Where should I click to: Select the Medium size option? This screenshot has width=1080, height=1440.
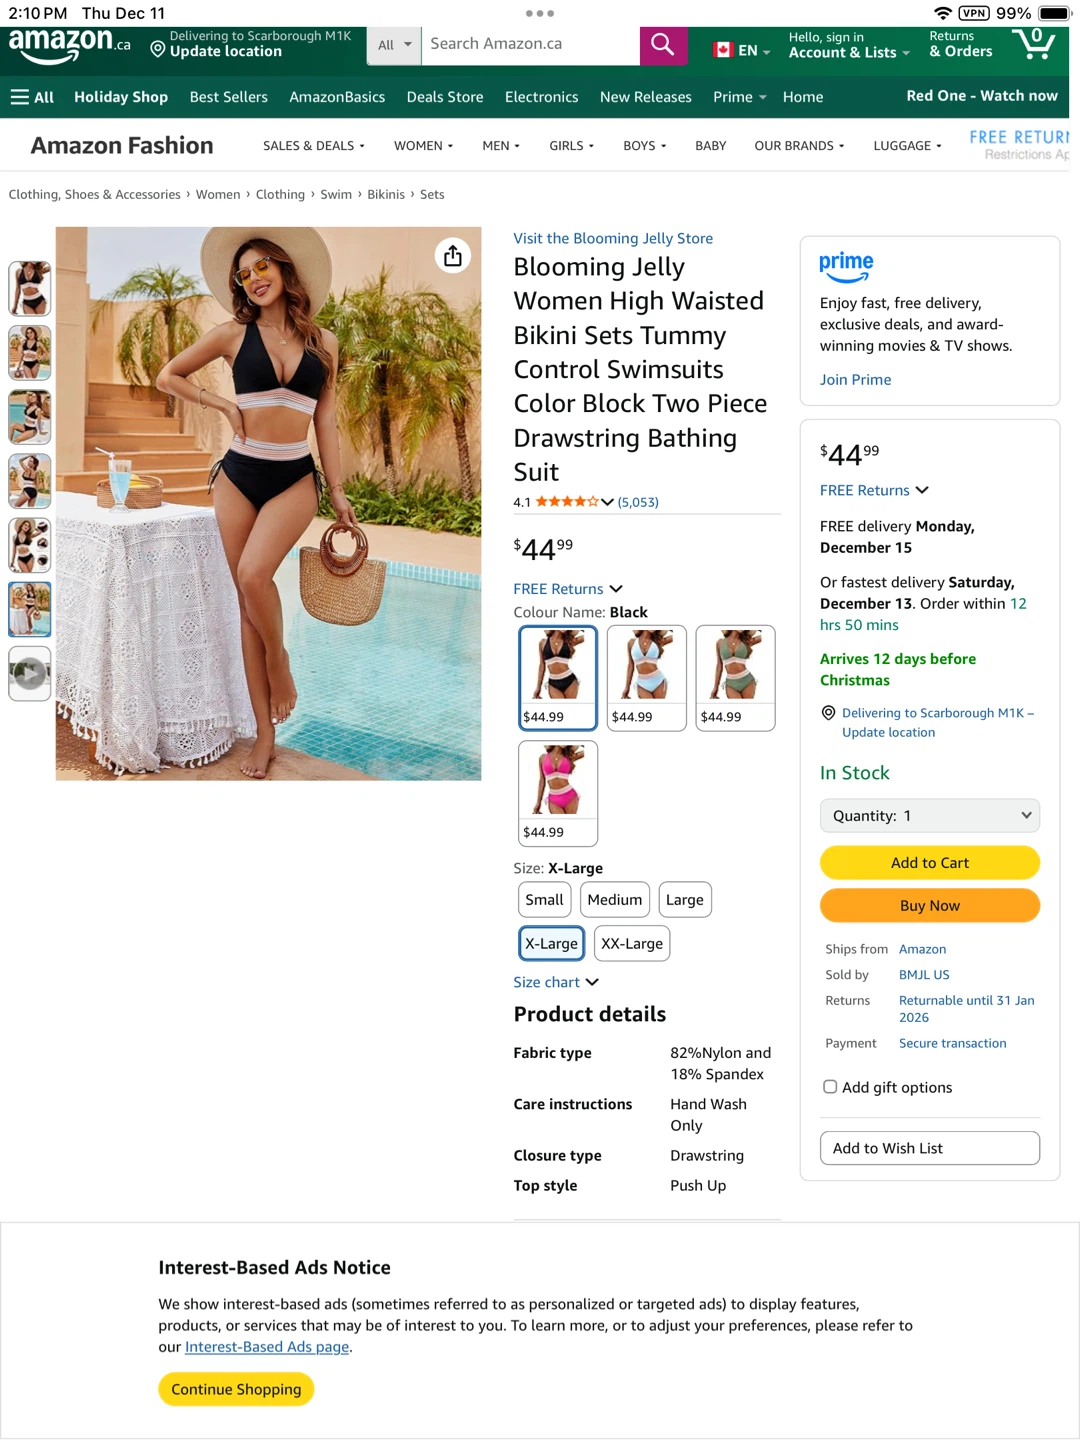615,900
